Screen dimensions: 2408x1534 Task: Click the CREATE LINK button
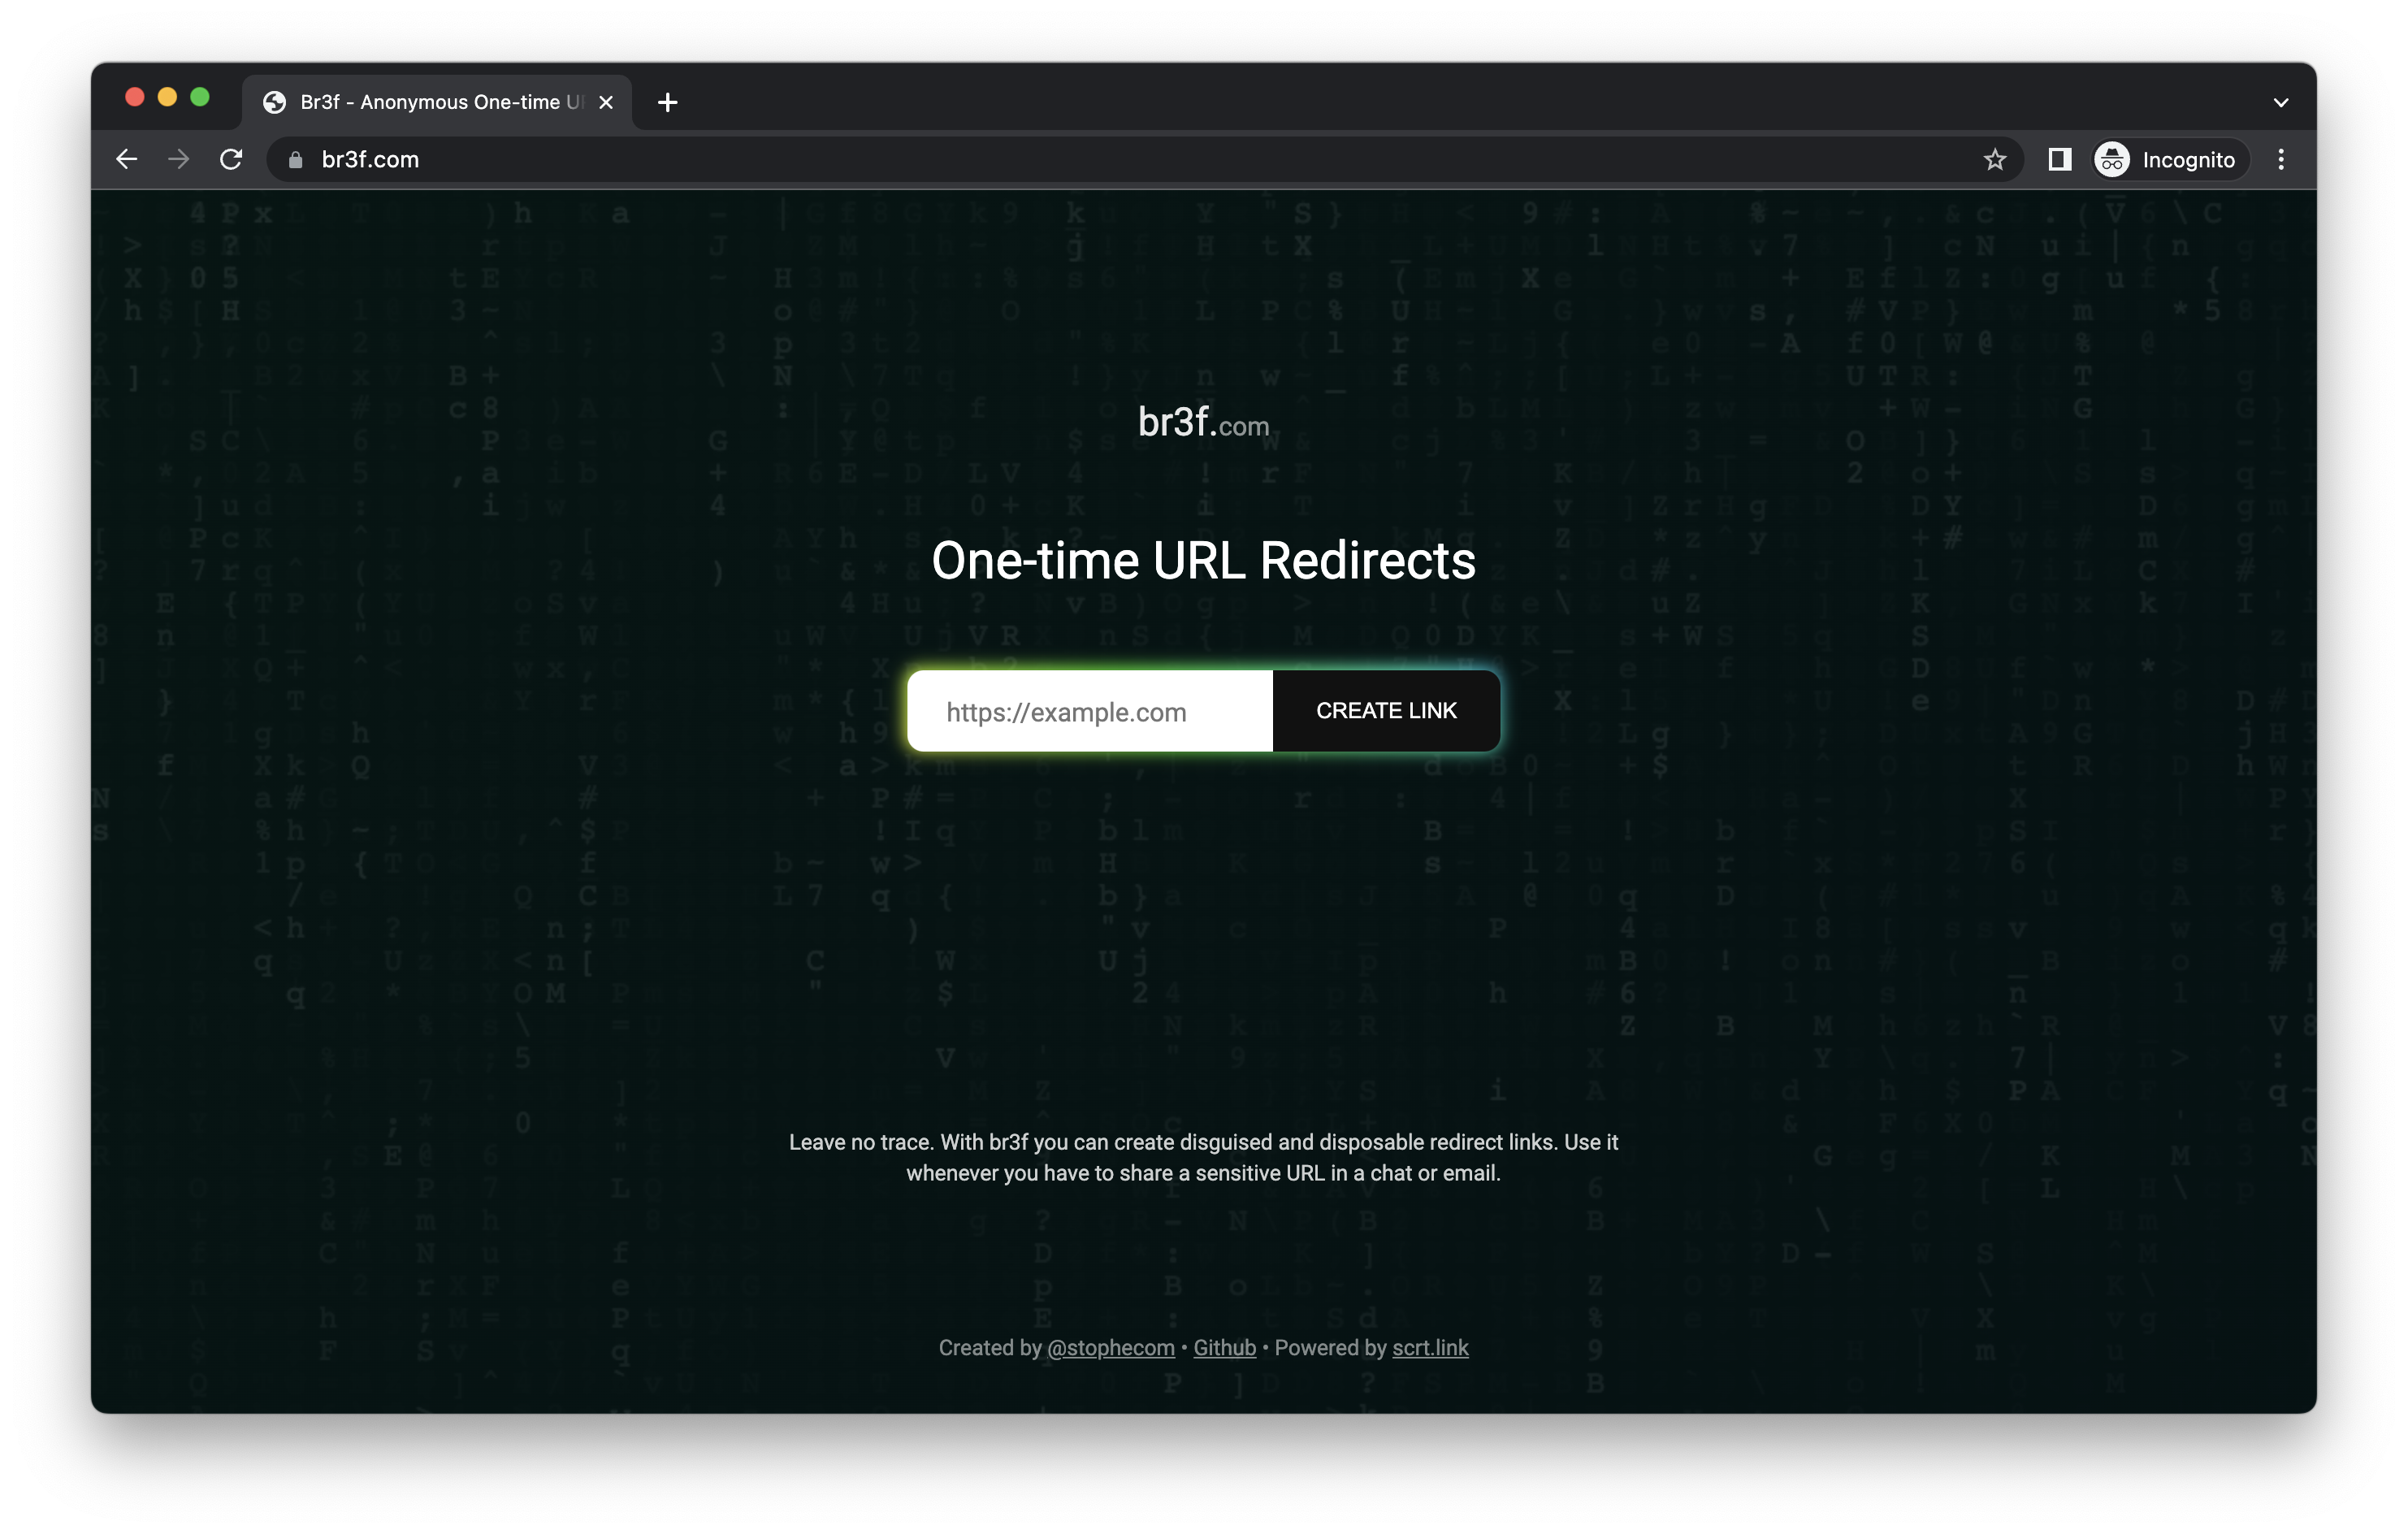click(x=1386, y=711)
